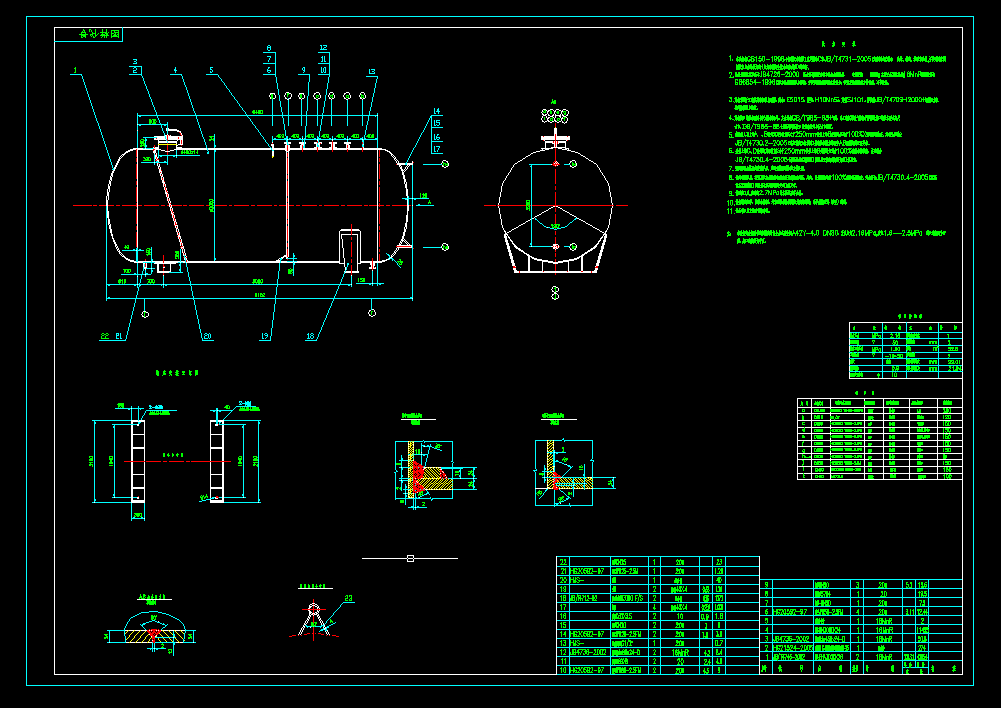Image resolution: width=1001 pixels, height=708 pixels.
Task: Select callout number 22 at bottom left of the vessel
Action: pyautogui.click(x=105, y=336)
